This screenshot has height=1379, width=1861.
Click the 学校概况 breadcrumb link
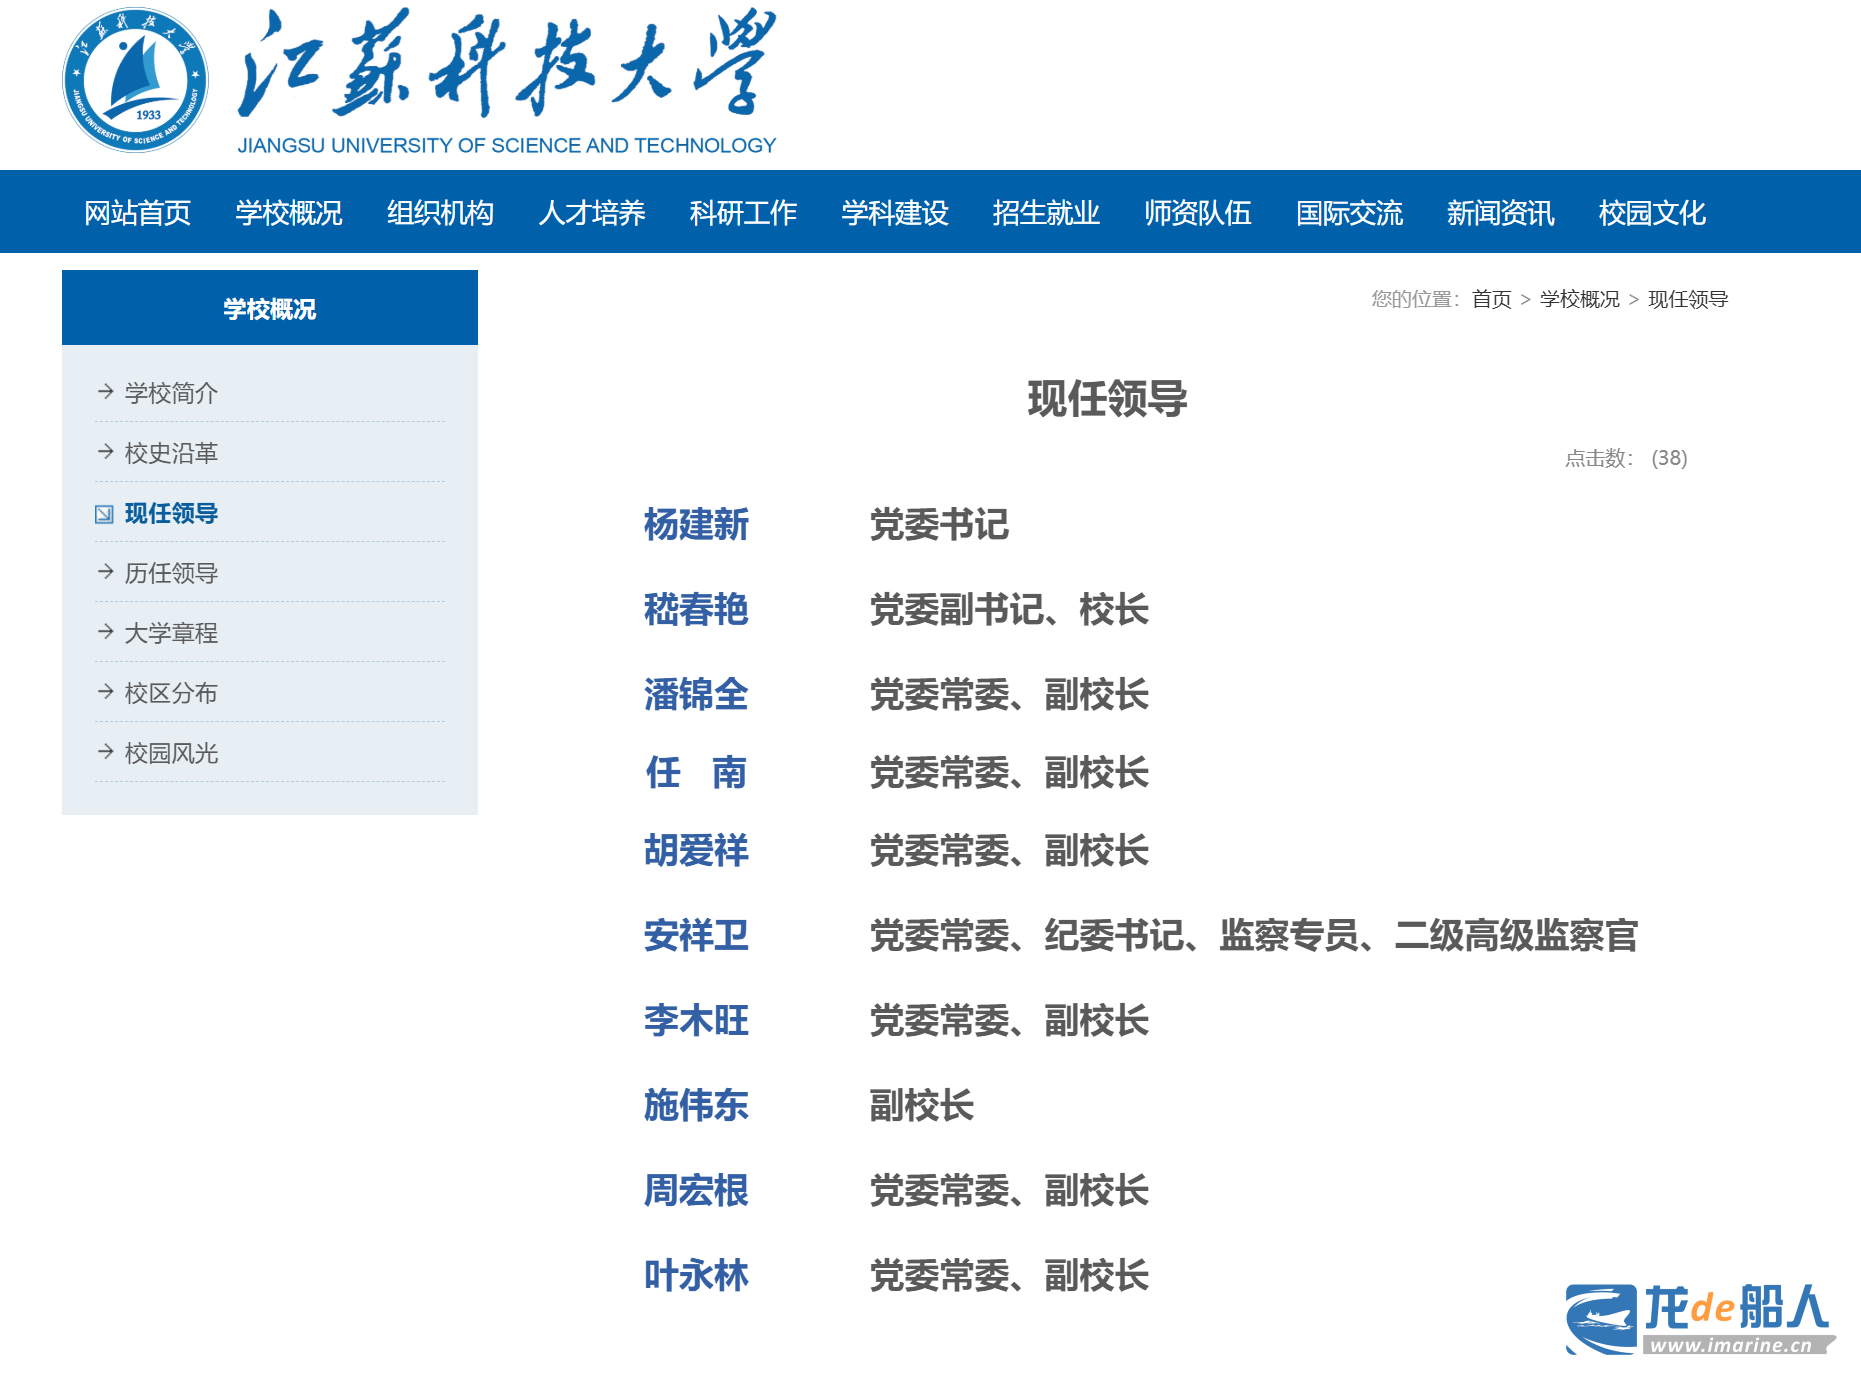coord(1579,299)
